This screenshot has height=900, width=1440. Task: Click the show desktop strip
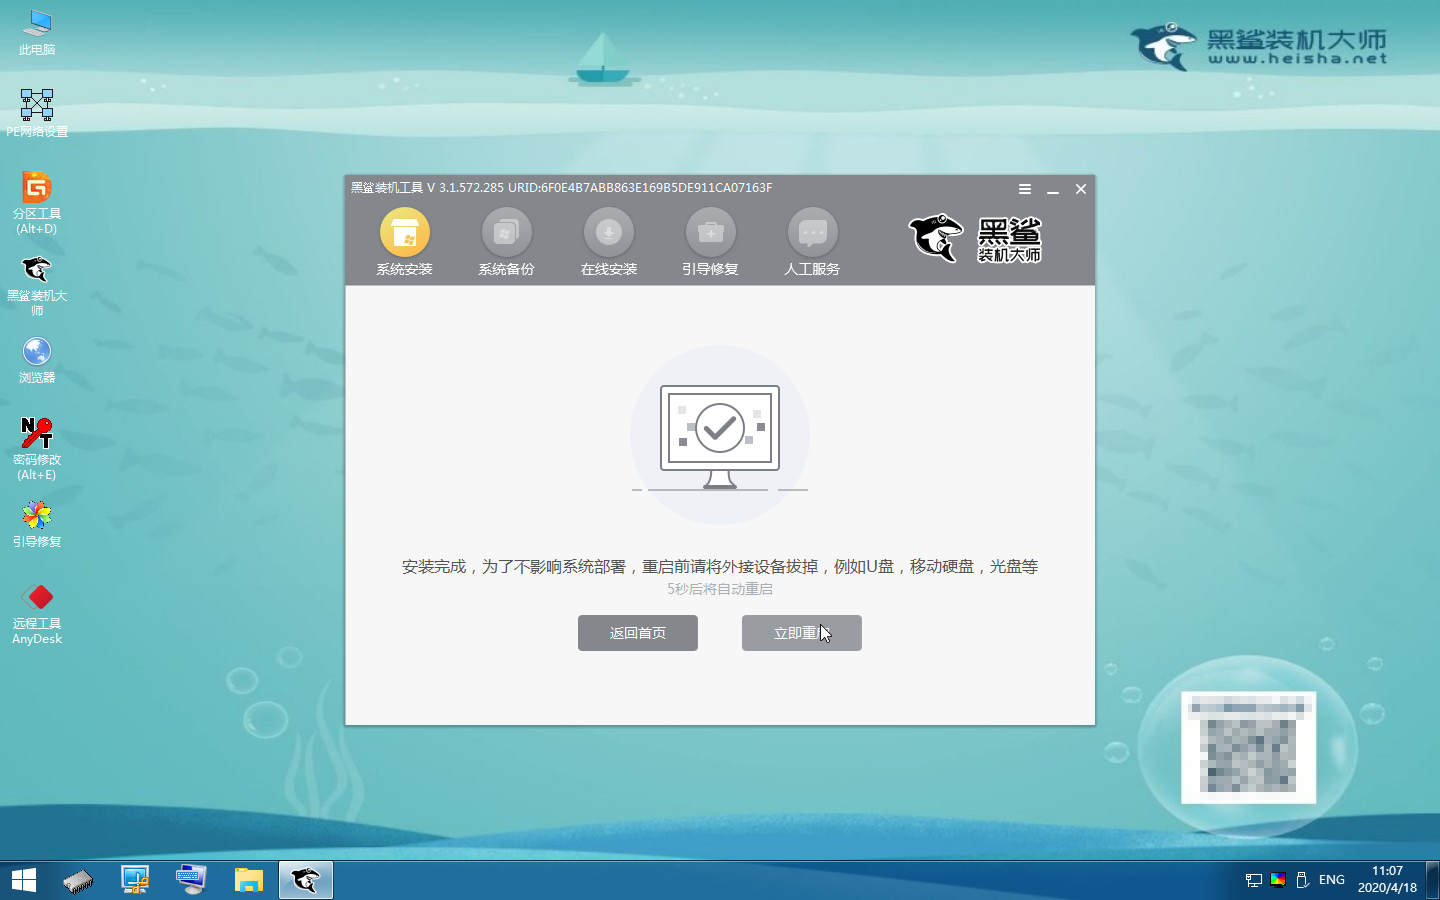[1433, 880]
